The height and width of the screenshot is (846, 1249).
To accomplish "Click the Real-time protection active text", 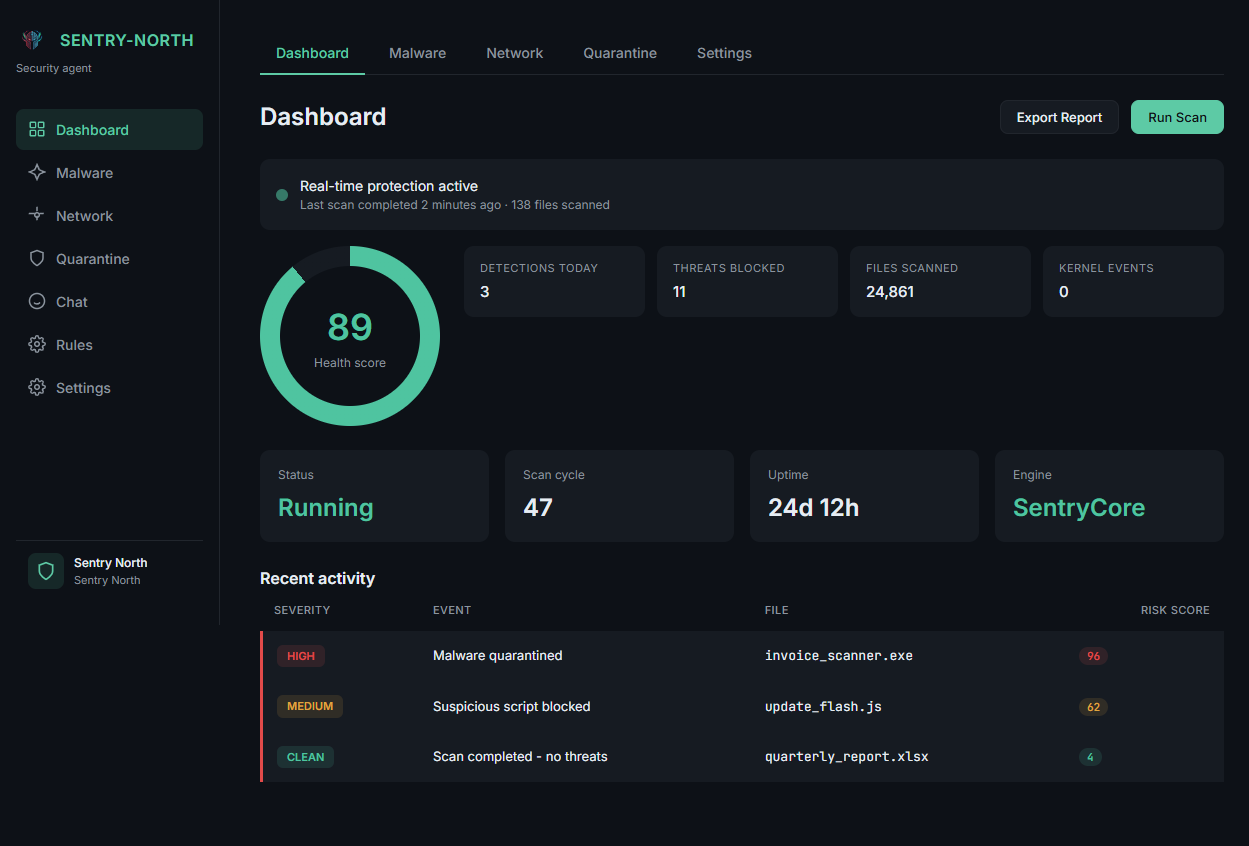I will coord(389,186).
